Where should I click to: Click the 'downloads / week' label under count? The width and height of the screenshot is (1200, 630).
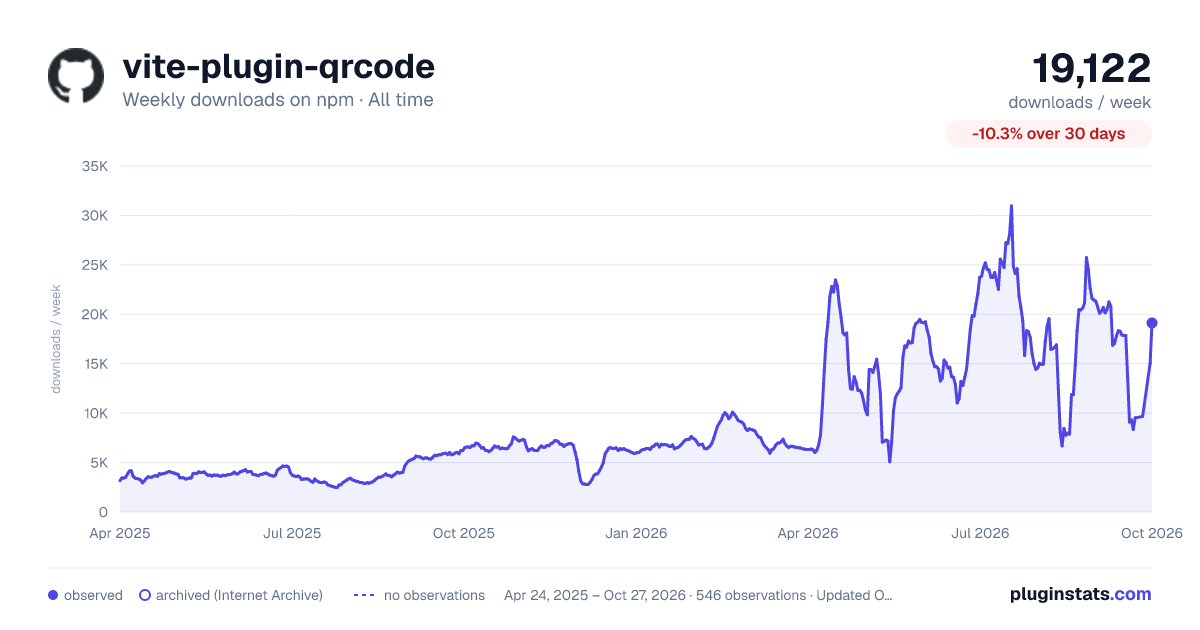click(1080, 102)
